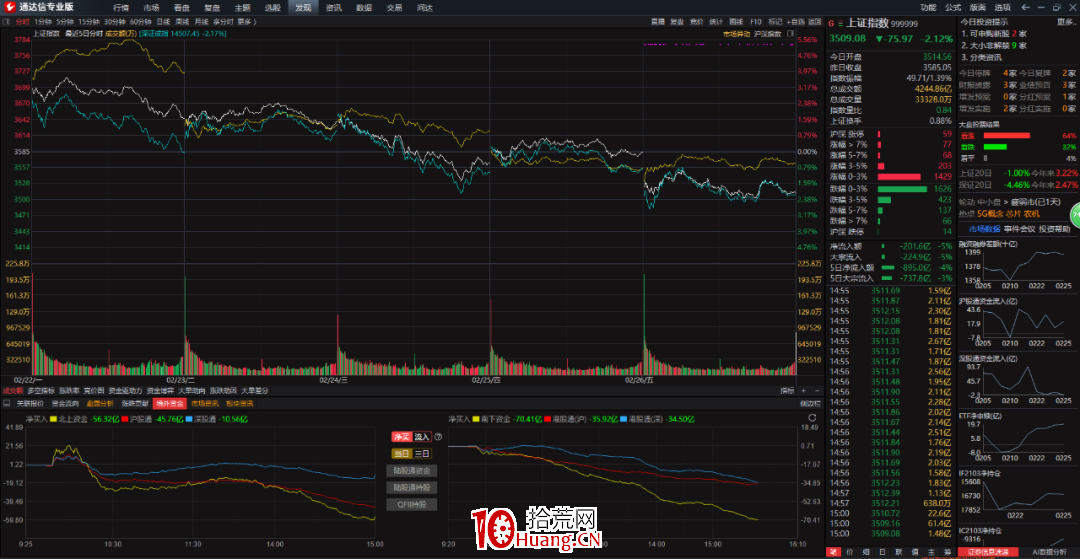Select the 当日 period toggle
Viewport: 1080px width, 559px height.
click(401, 454)
